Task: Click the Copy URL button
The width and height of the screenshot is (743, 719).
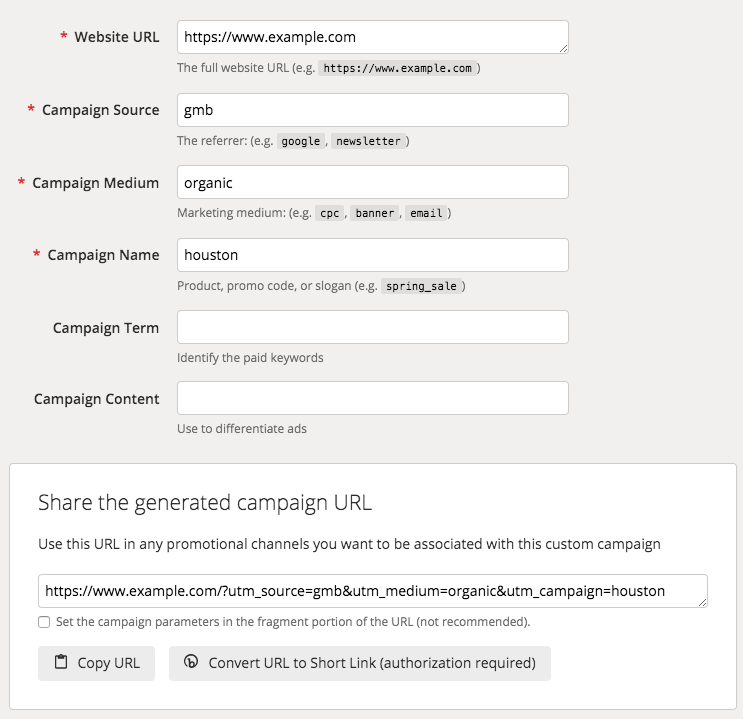Action: 96,663
